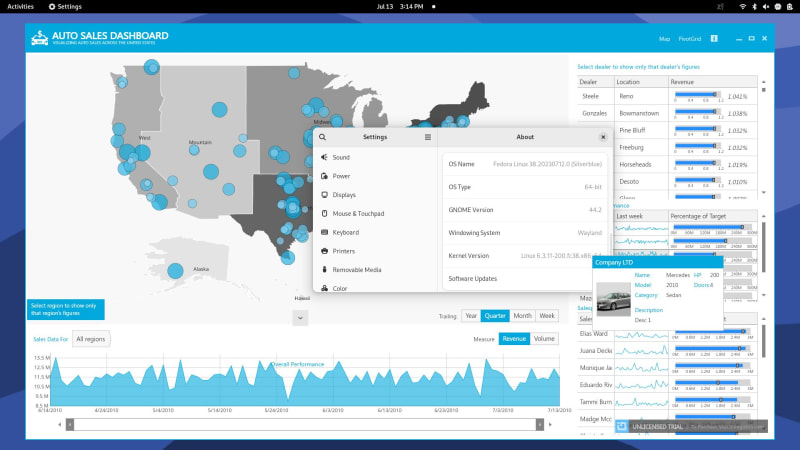
Task: Open Mouse & Touchpad settings
Action: pos(375,213)
